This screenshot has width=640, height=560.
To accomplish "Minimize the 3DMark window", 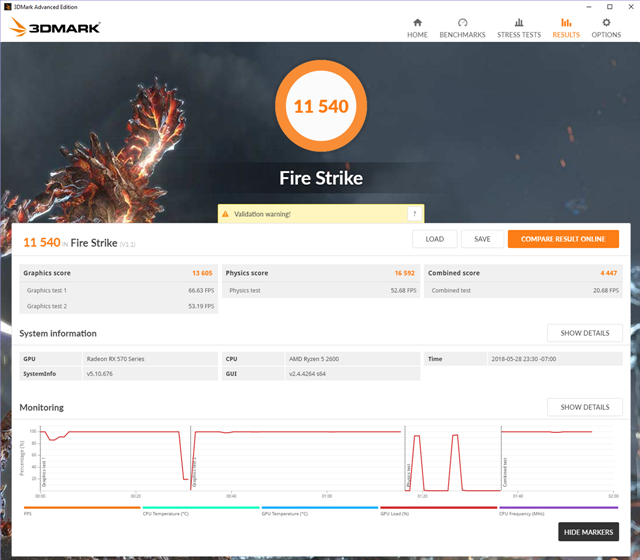I will click(x=589, y=7).
